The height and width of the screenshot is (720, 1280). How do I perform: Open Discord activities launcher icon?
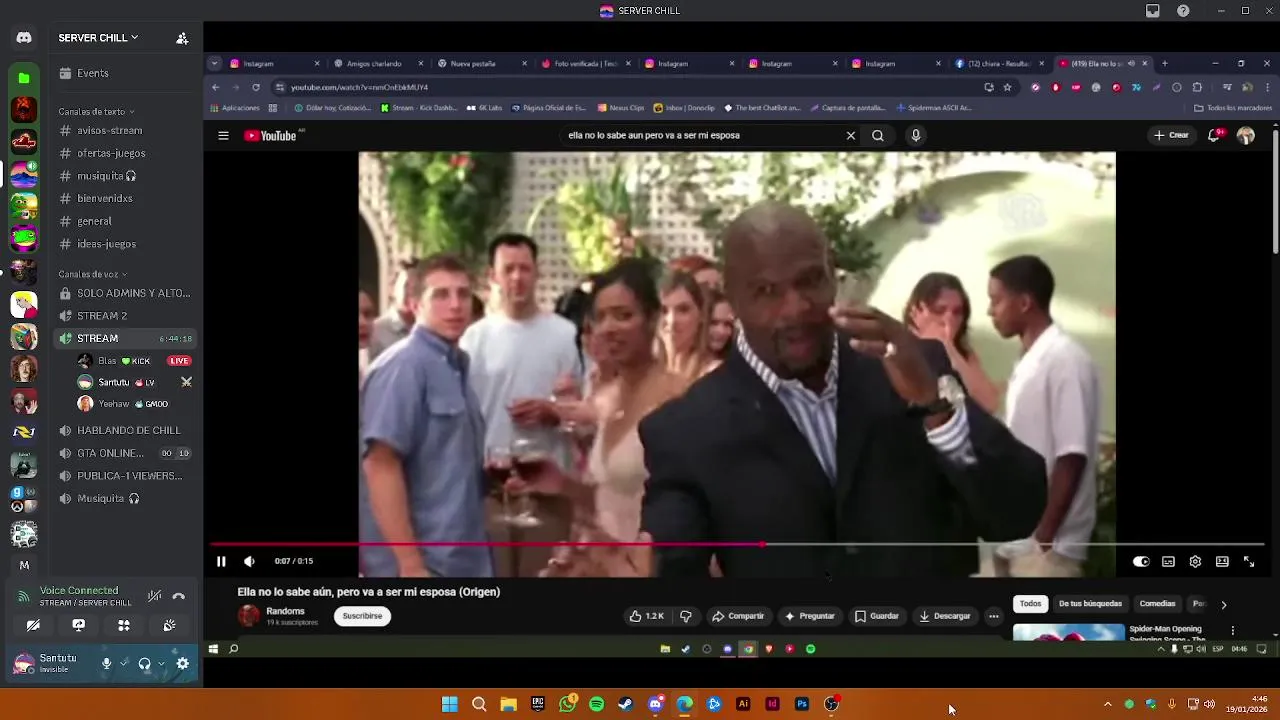point(124,625)
